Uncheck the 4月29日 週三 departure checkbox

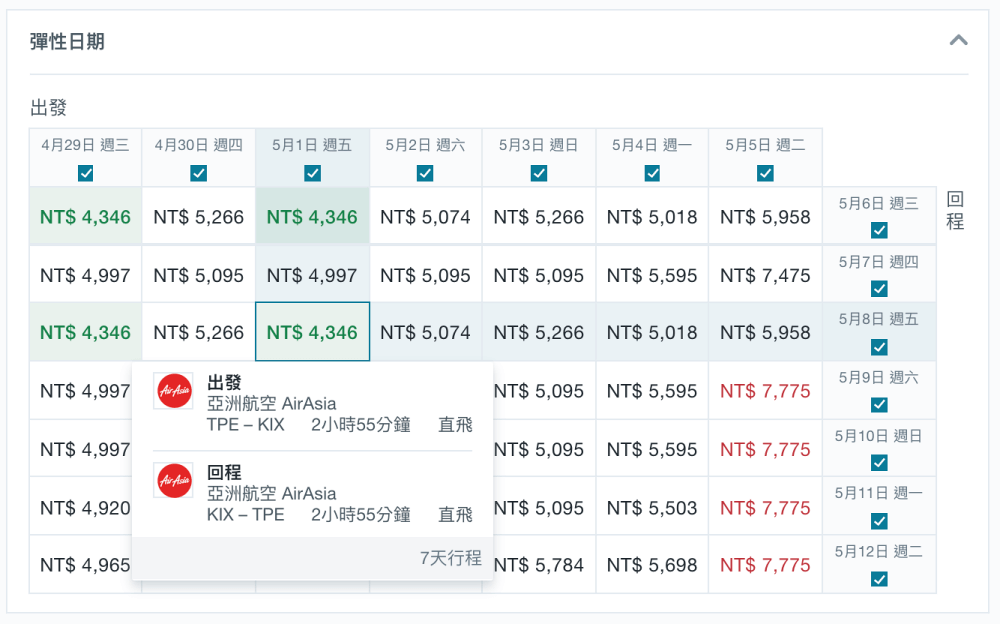click(85, 173)
